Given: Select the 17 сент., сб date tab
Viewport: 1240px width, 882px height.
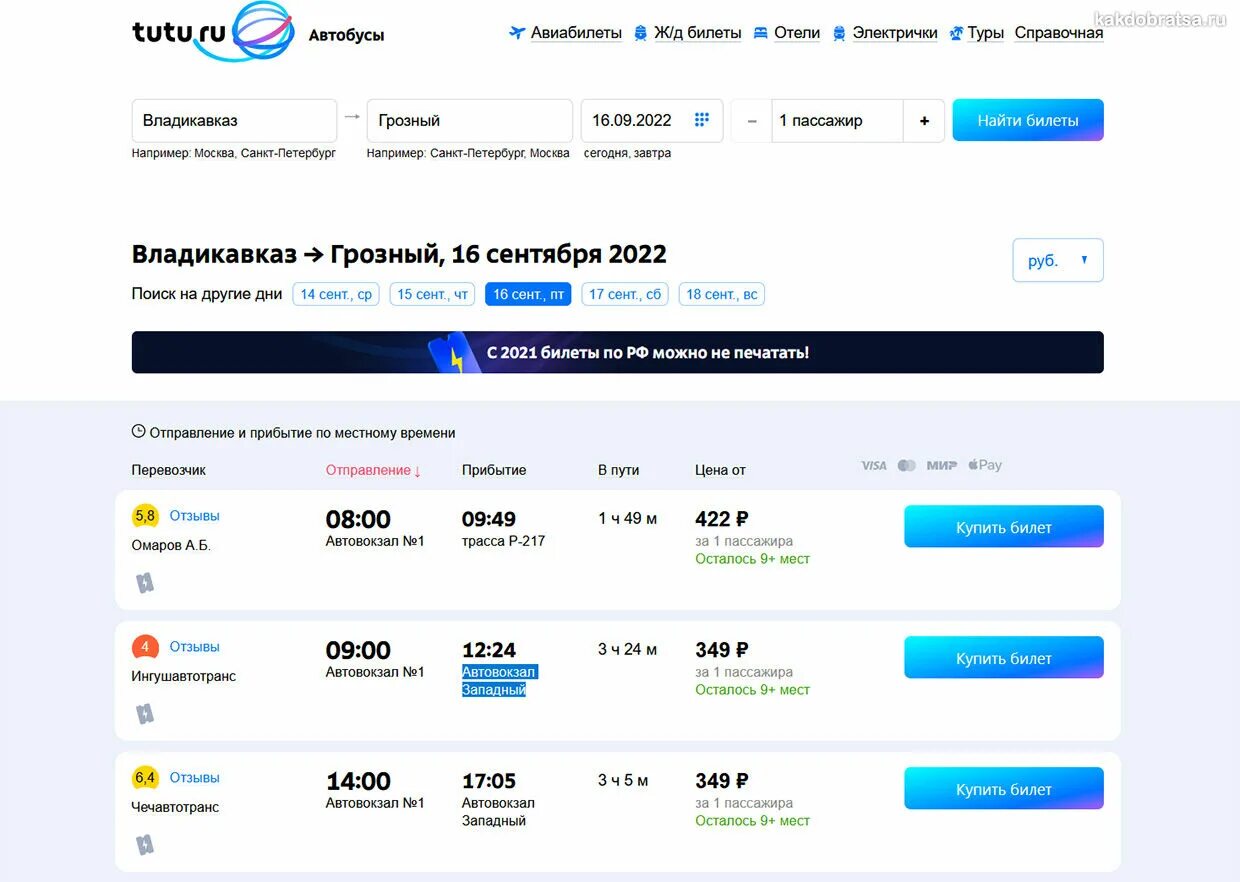Looking at the screenshot, I should tap(625, 294).
